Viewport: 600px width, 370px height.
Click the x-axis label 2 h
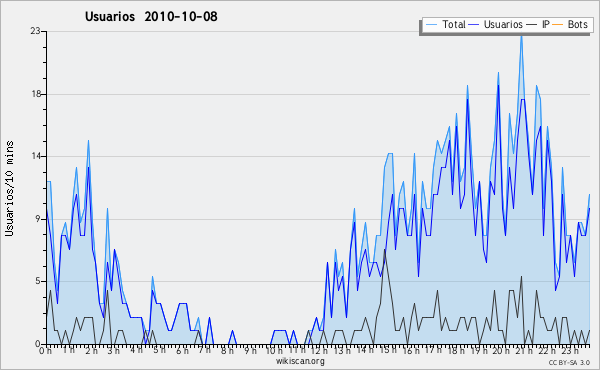[91, 350]
